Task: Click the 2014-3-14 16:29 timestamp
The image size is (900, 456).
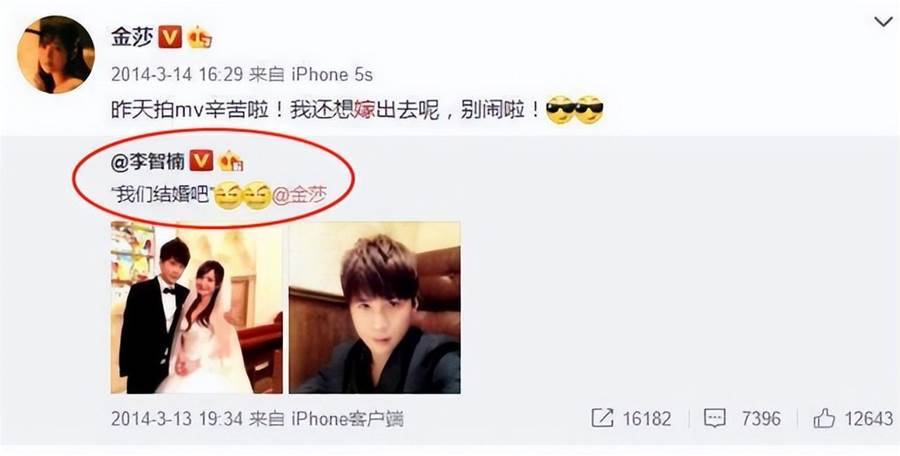Action: [177, 74]
